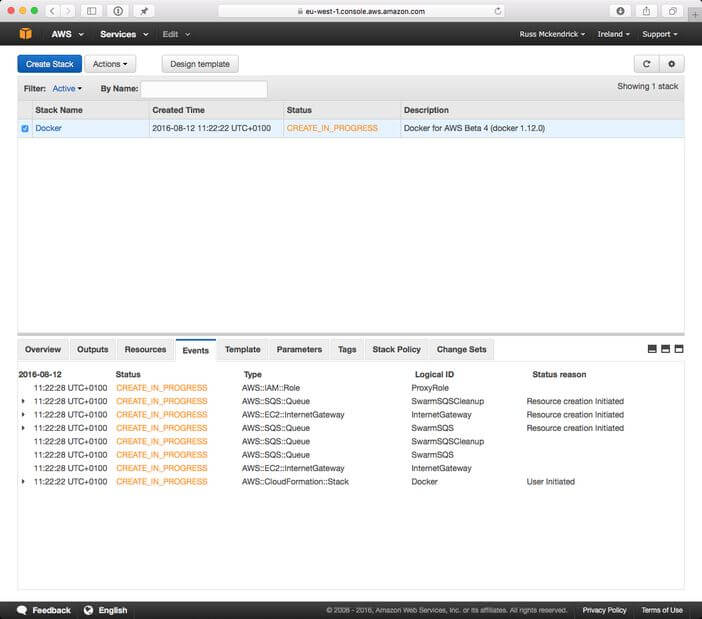
Task: Open the Active filter dropdown
Action: tap(67, 89)
